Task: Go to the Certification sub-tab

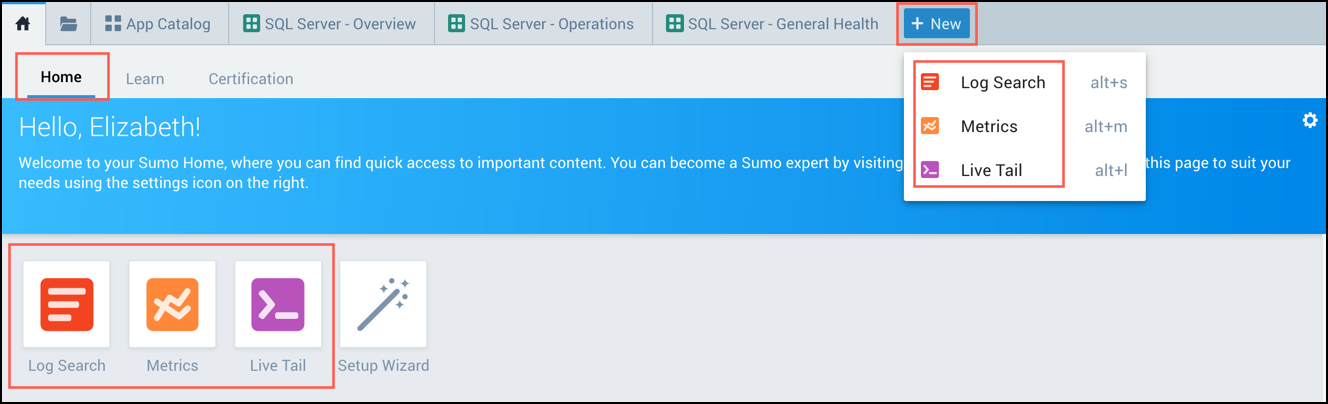Action: point(251,79)
